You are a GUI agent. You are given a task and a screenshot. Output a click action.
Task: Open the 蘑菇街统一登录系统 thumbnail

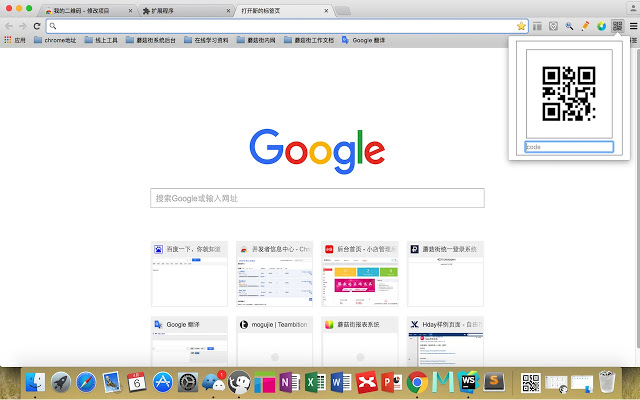[x=445, y=273]
